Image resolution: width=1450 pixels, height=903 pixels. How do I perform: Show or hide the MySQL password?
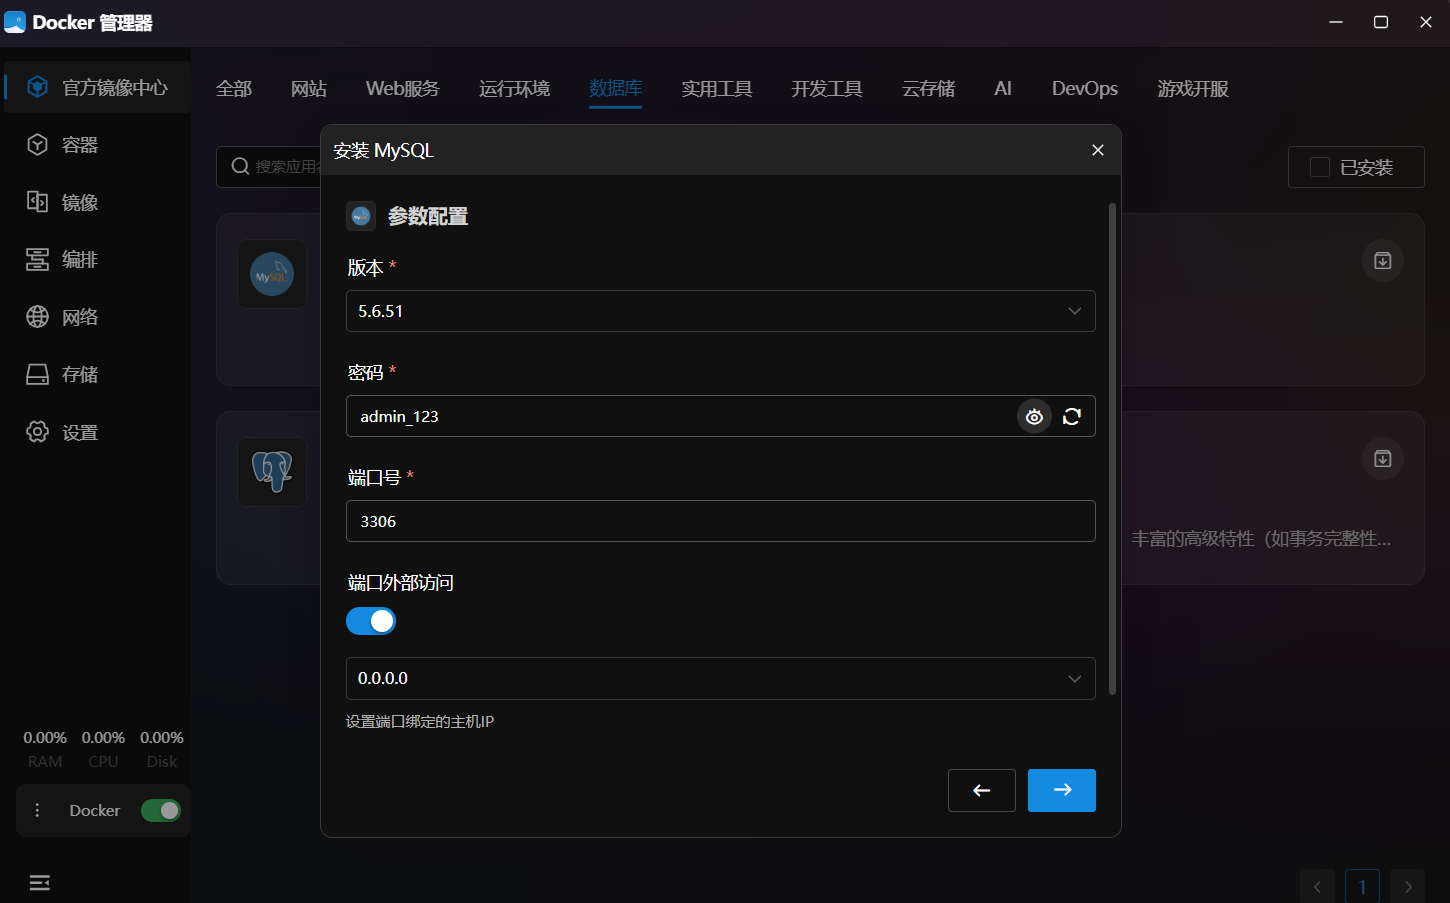click(1034, 417)
